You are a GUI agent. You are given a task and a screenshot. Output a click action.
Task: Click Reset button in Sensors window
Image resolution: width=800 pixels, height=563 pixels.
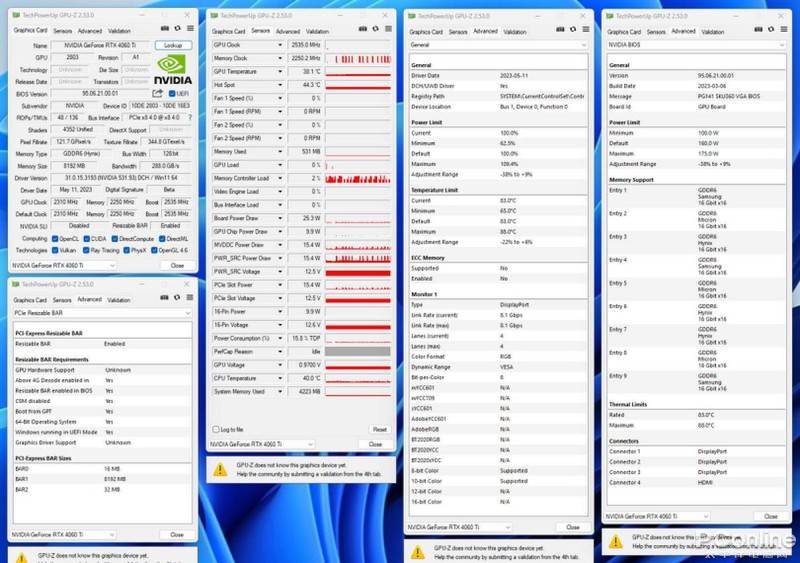(x=380, y=430)
